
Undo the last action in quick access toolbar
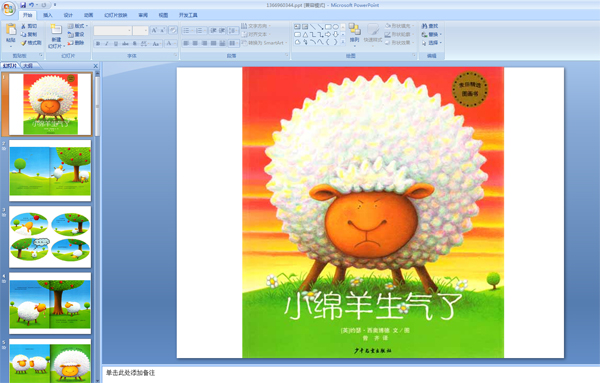click(x=32, y=5)
